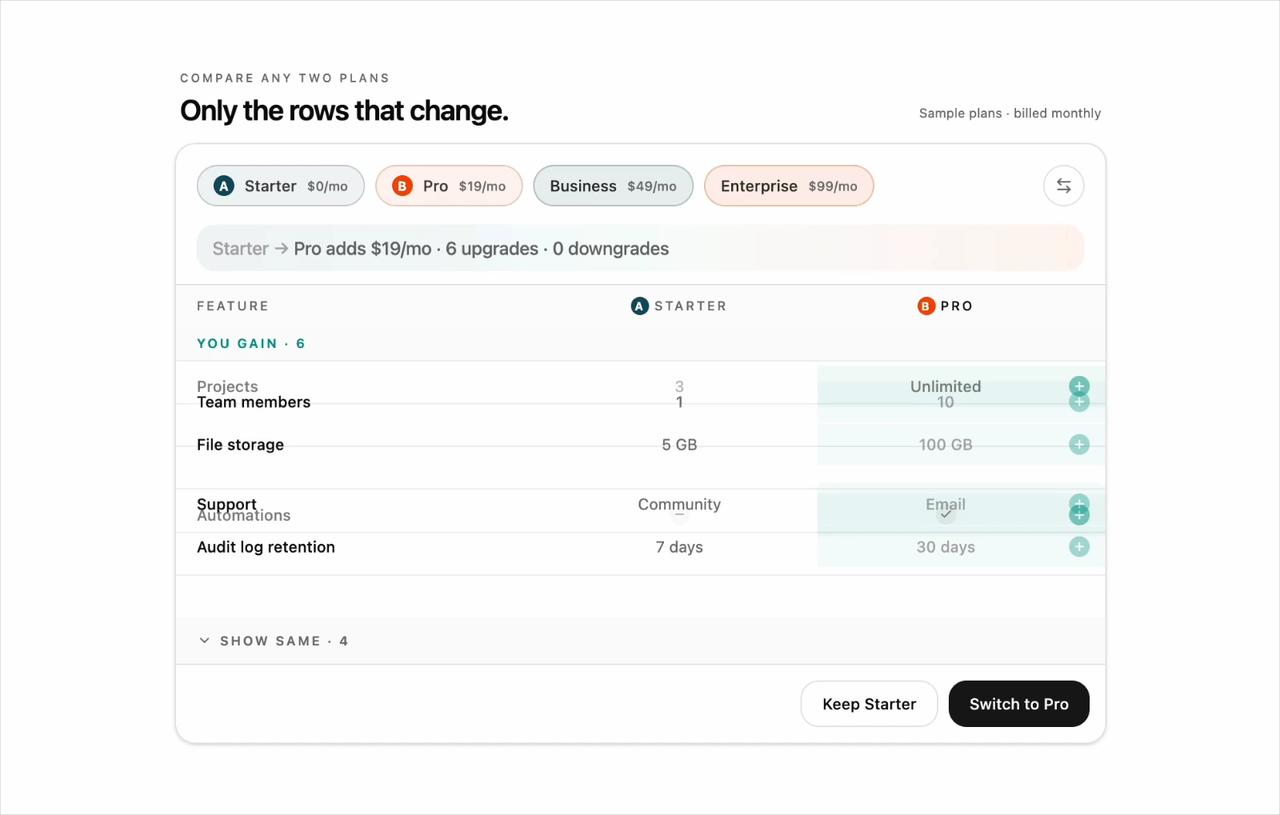Click the plus icon in File storage row
This screenshot has width=1280, height=815.
[x=1079, y=445]
